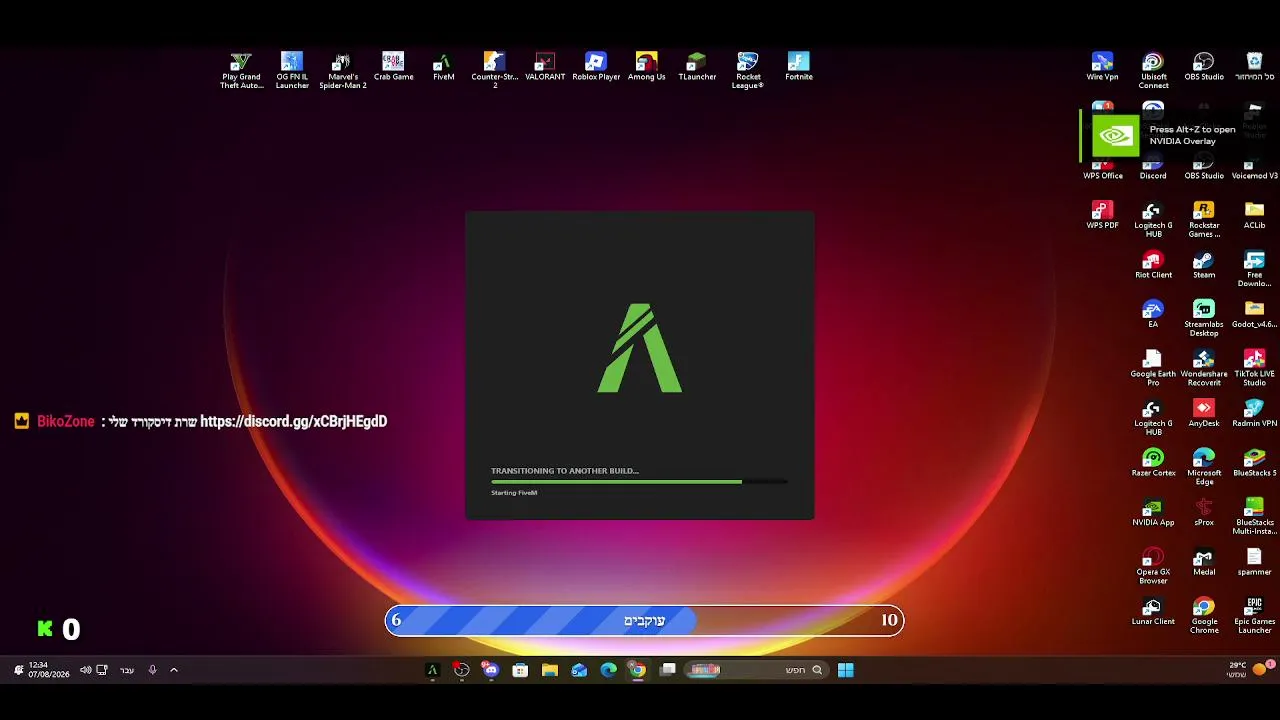Open the keyboard language switcher
This screenshot has height=720, width=1280.
(127, 670)
